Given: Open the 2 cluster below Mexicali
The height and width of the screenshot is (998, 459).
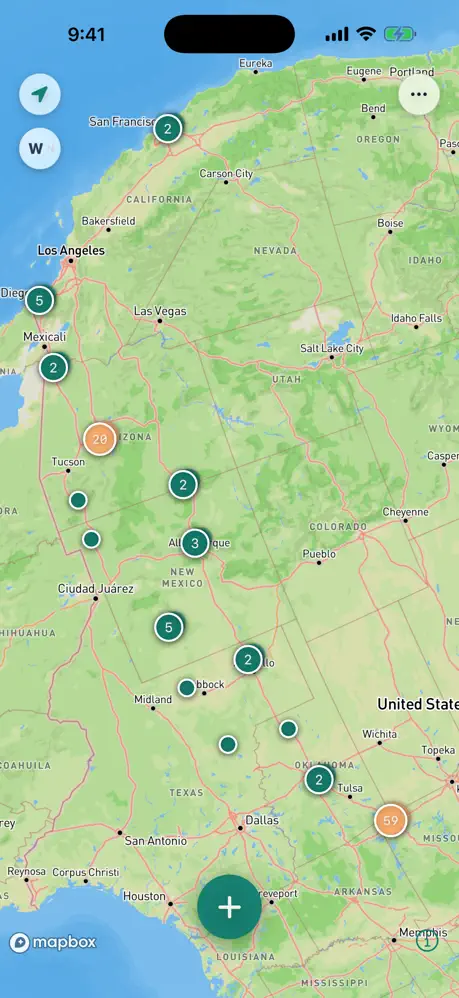Looking at the screenshot, I should click(53, 367).
